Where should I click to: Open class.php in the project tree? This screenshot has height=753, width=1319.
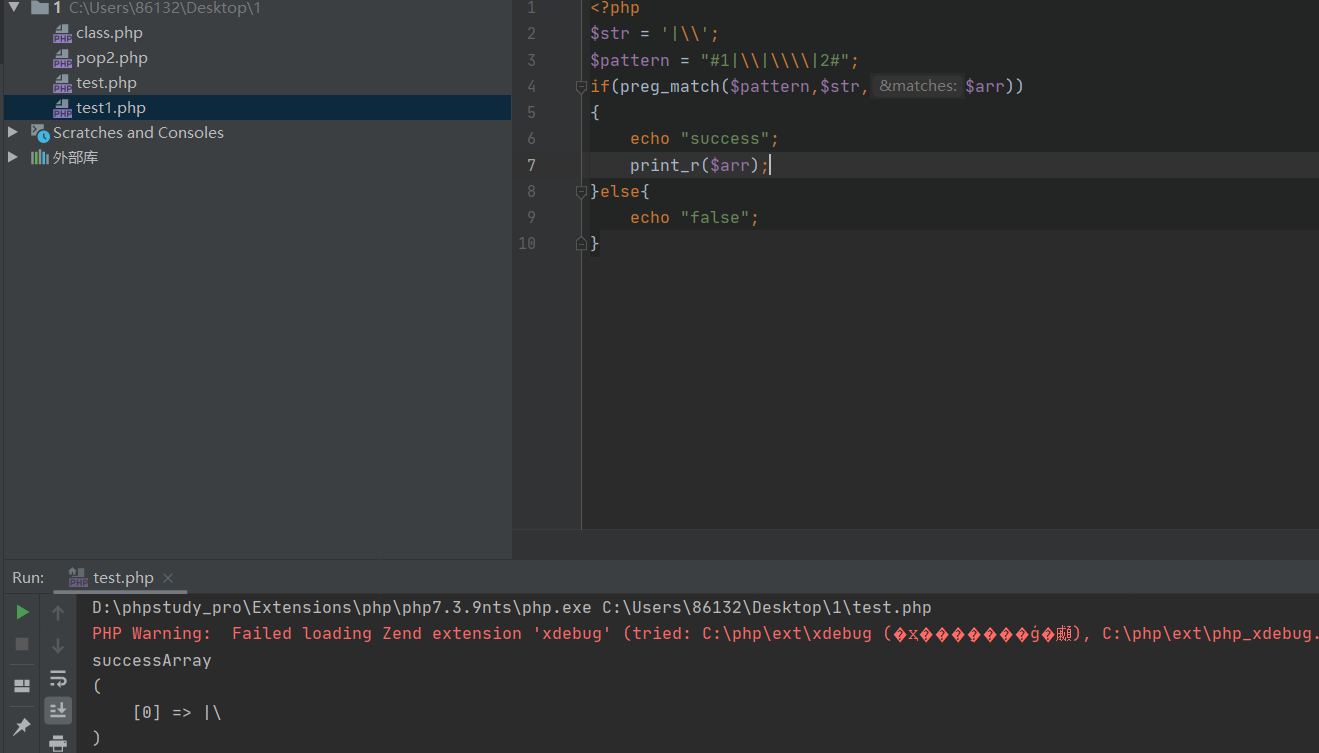point(109,33)
